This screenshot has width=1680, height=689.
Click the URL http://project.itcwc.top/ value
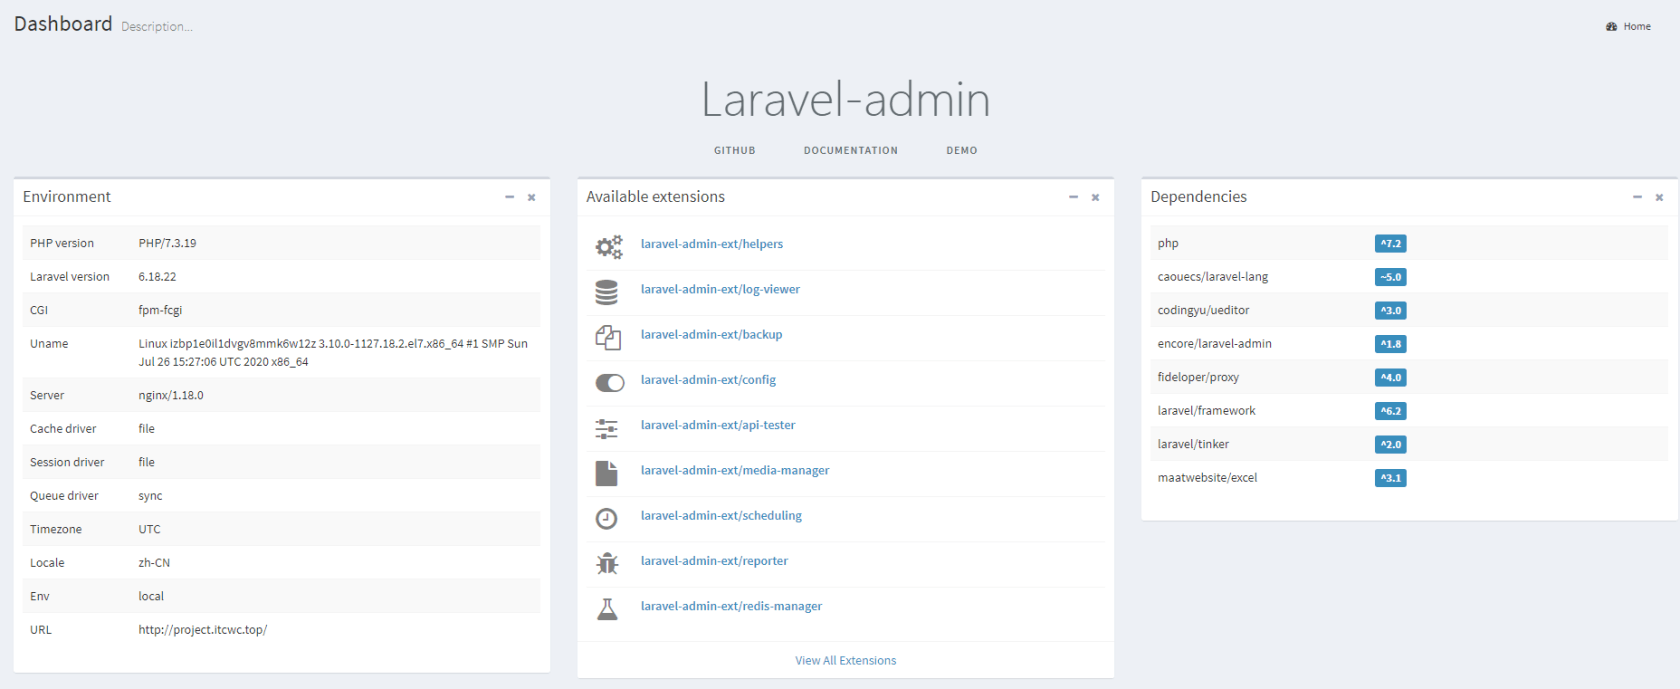pyautogui.click(x=203, y=630)
